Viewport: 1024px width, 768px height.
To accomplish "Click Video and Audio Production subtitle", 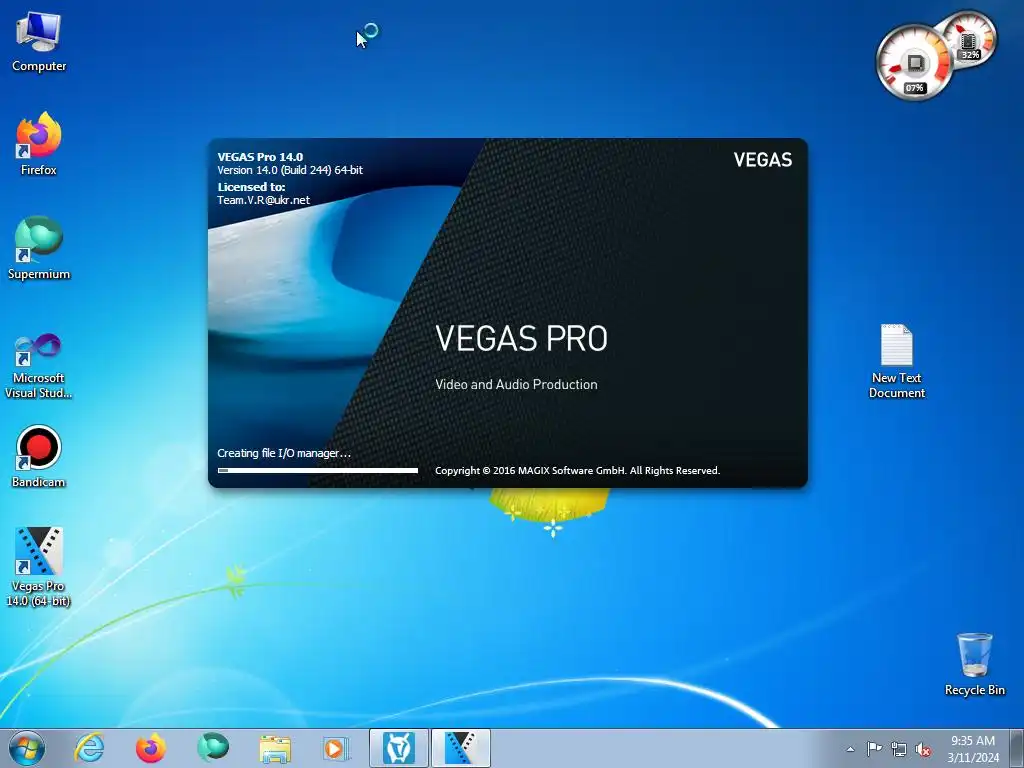I will click(x=516, y=385).
